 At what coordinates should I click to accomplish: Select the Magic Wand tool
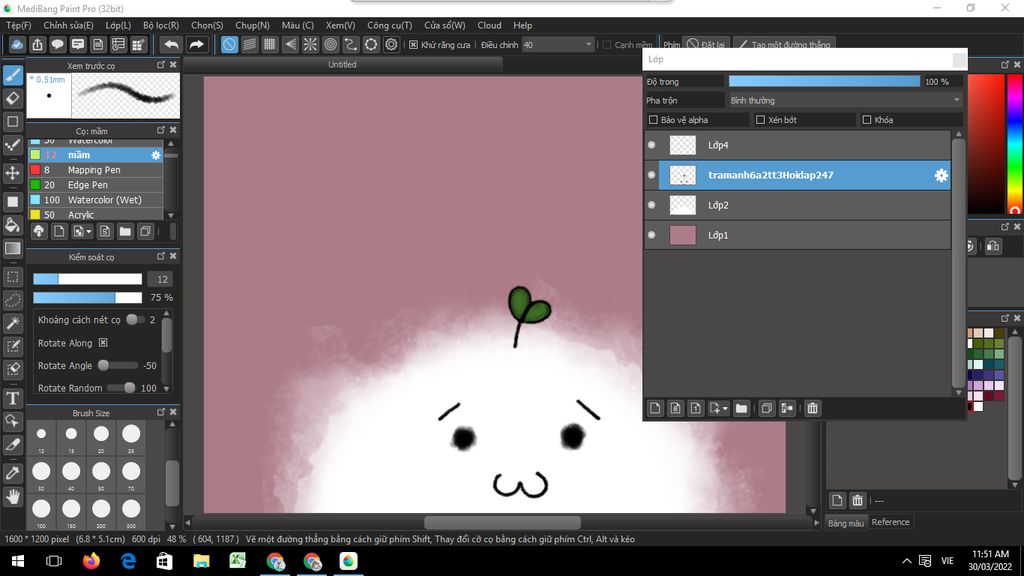[12, 323]
